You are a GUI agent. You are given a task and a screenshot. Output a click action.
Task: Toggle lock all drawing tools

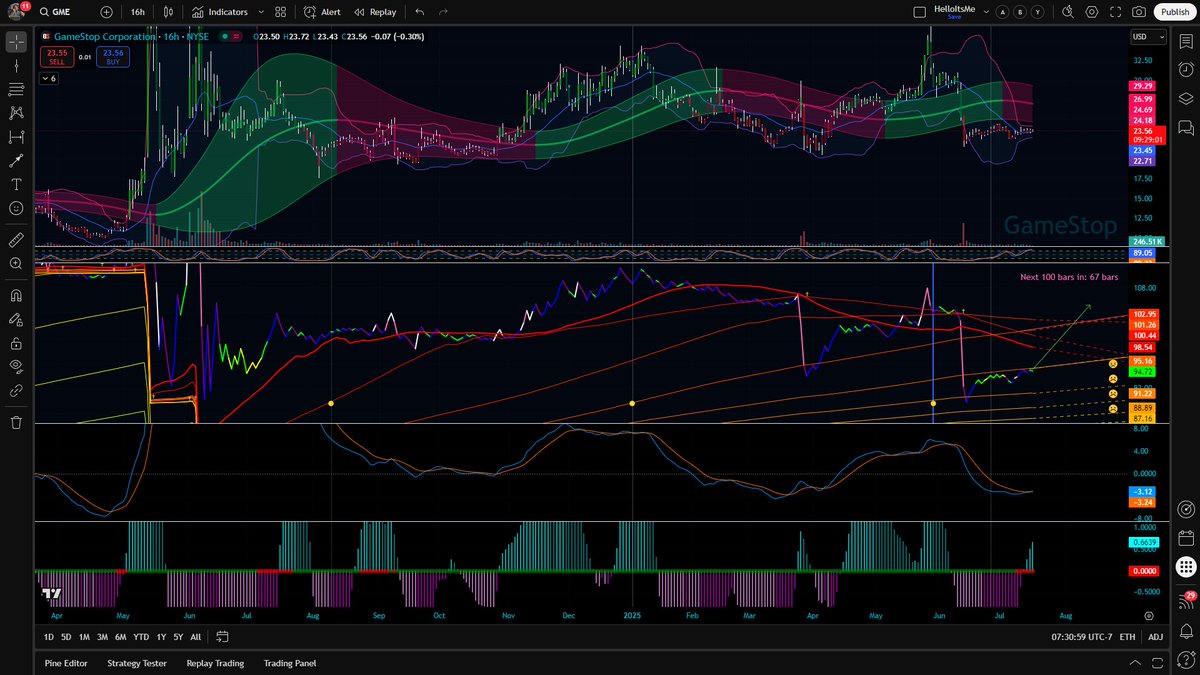click(x=16, y=343)
